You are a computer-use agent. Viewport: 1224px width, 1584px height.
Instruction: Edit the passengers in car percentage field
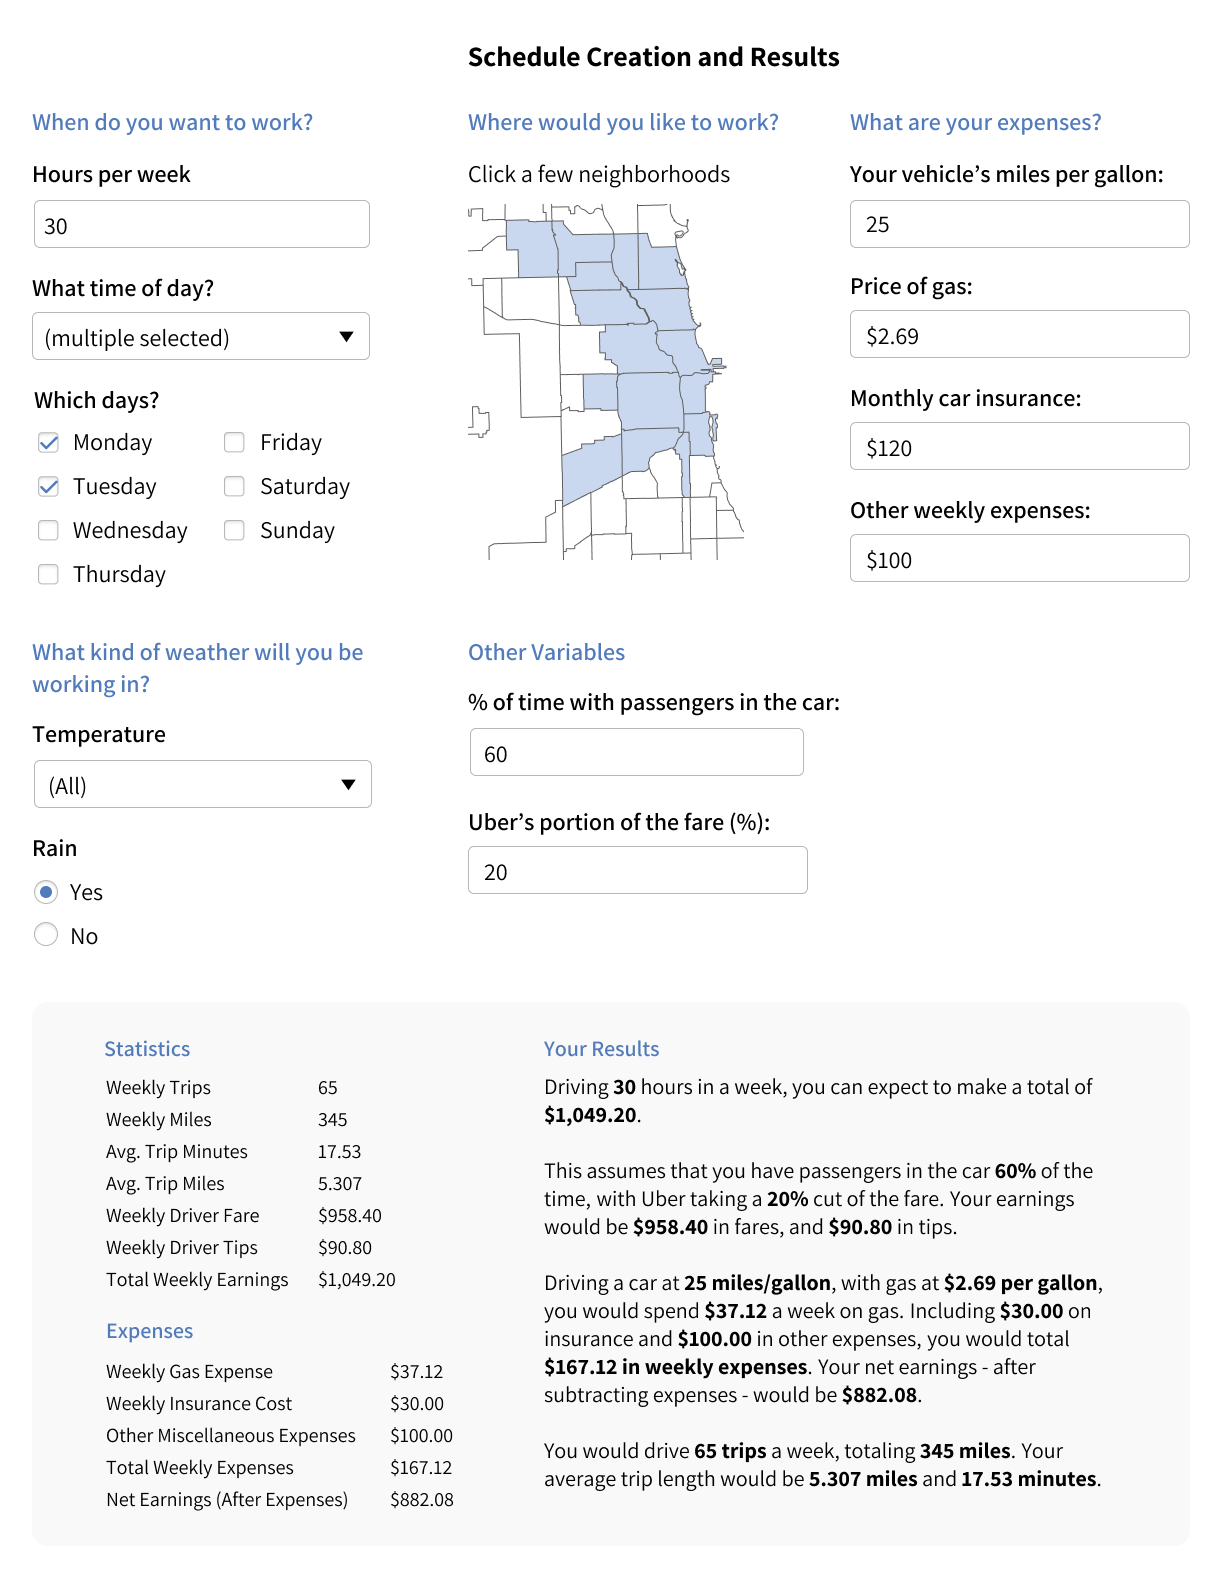pyautogui.click(x=636, y=753)
